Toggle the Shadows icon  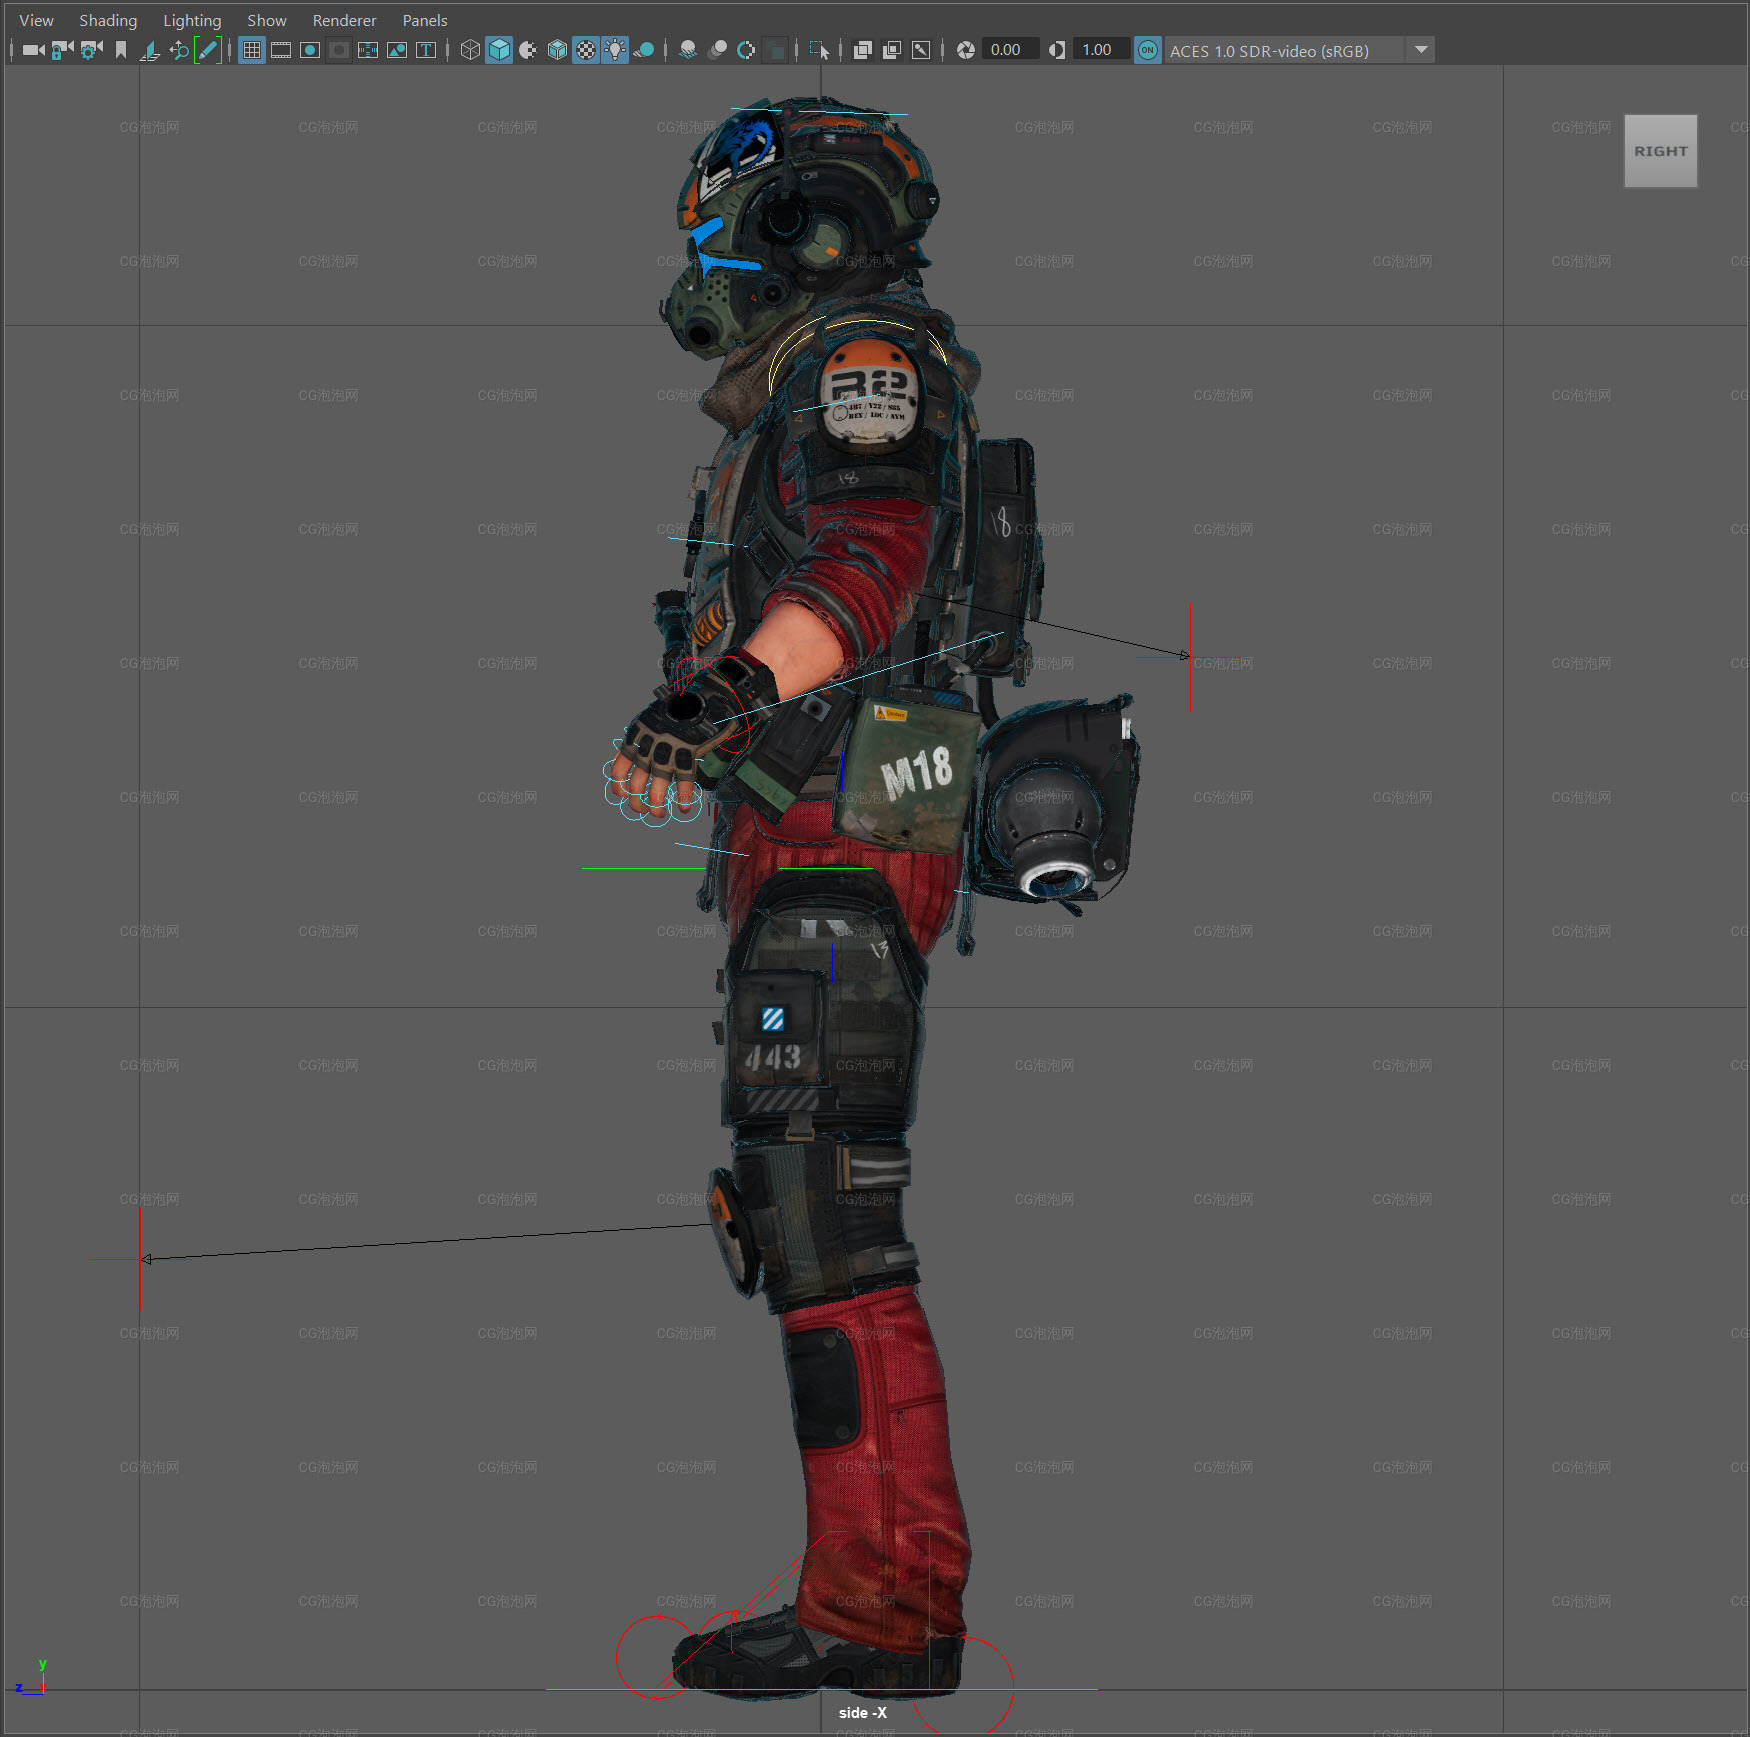tap(644, 50)
